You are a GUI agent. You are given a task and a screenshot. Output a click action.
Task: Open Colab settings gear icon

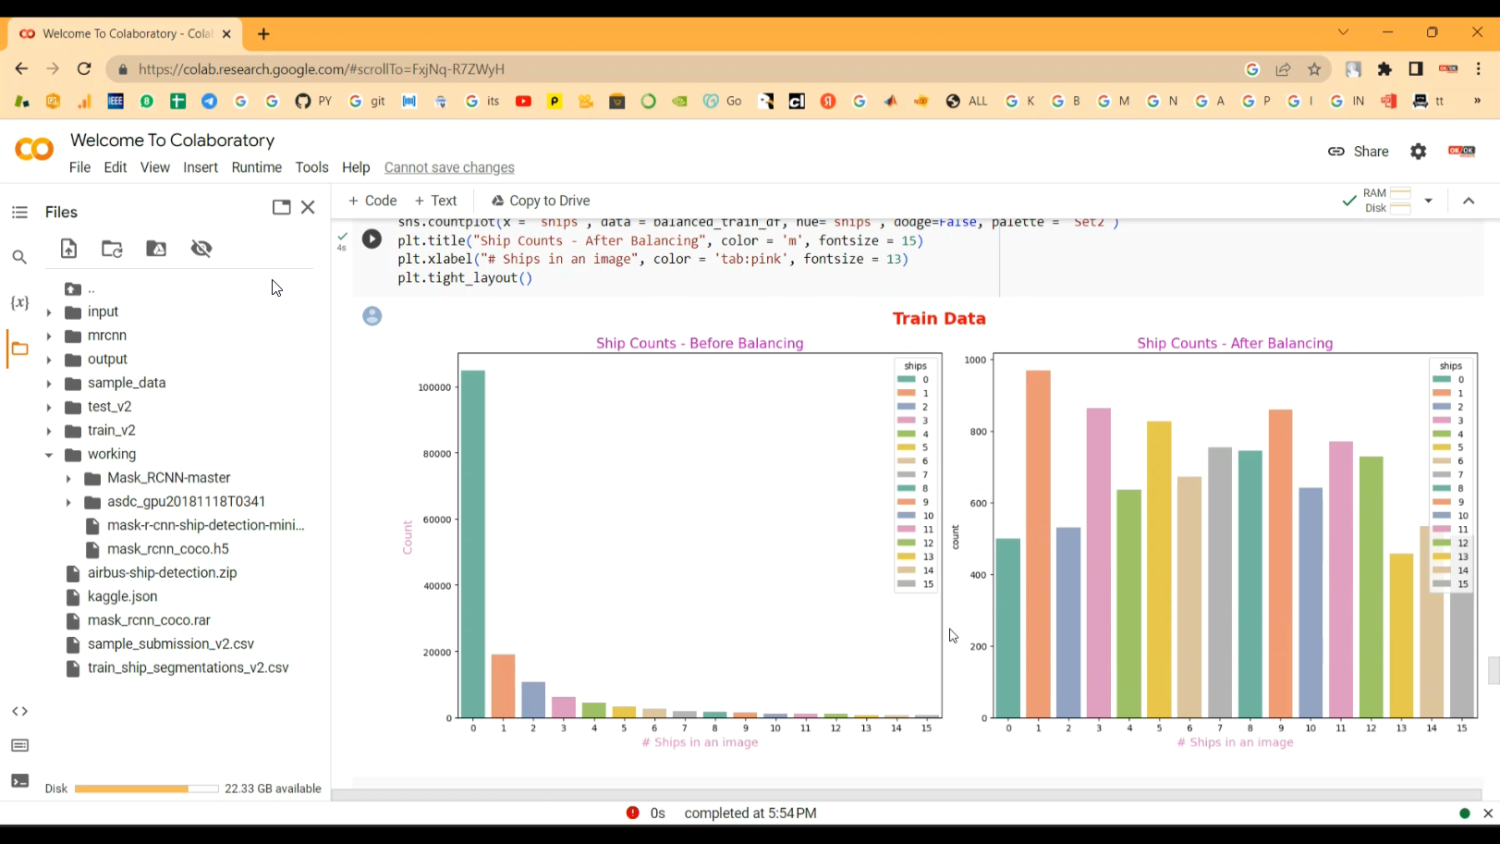pyautogui.click(x=1418, y=151)
